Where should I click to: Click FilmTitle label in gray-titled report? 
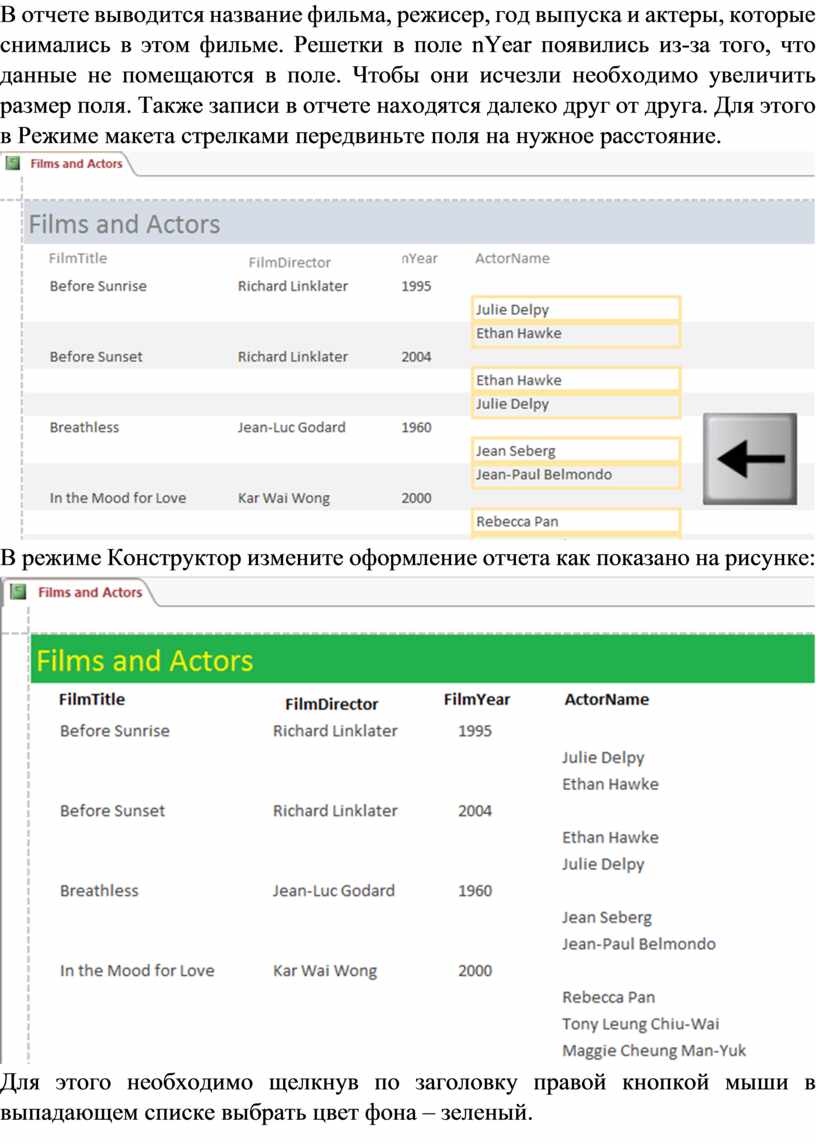click(77, 258)
